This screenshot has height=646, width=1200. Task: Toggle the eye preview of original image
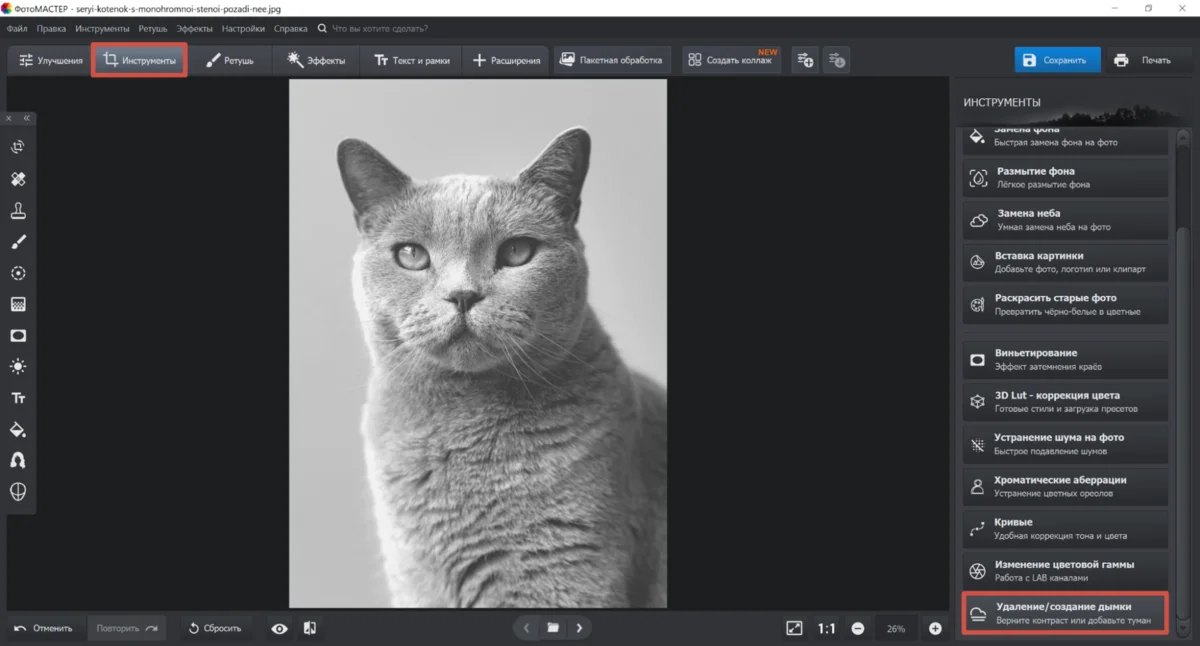click(279, 628)
